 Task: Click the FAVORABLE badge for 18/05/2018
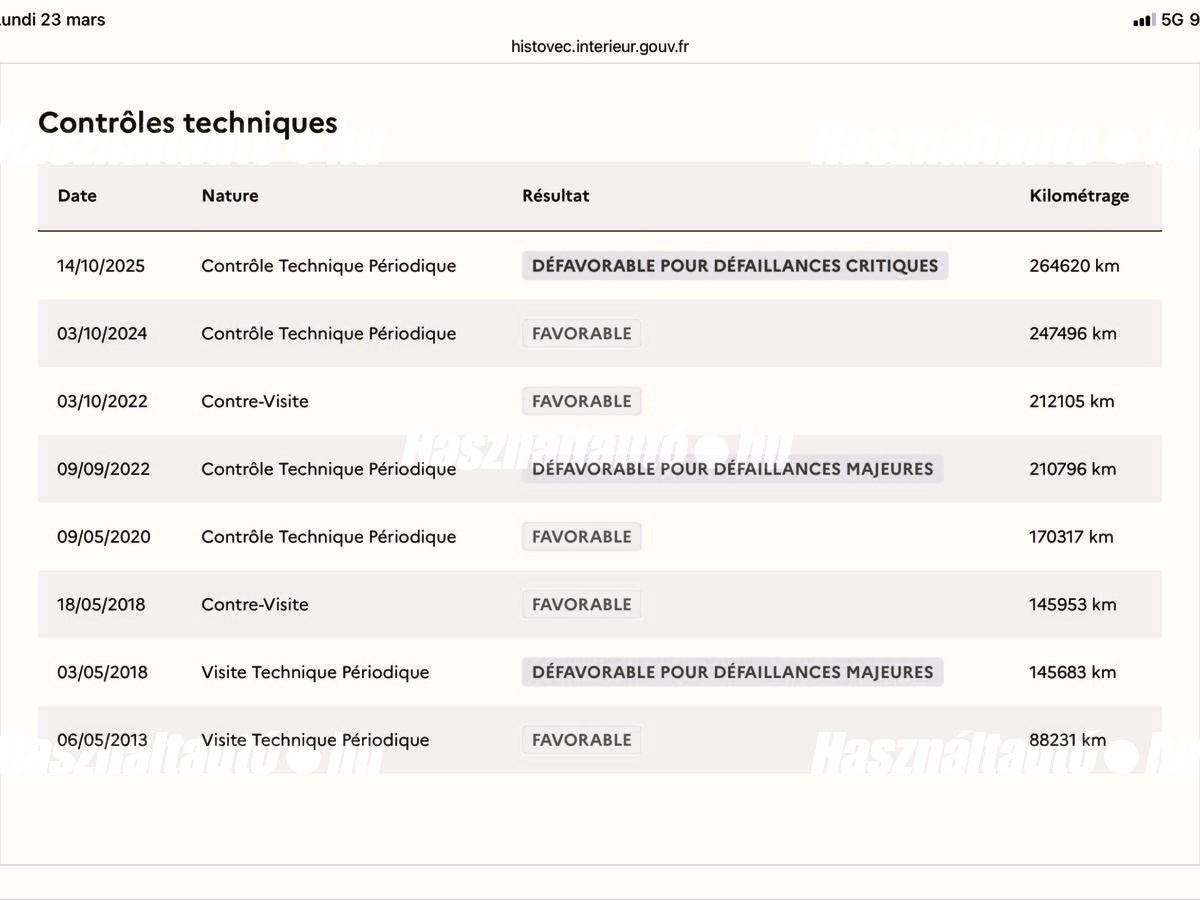coord(581,605)
